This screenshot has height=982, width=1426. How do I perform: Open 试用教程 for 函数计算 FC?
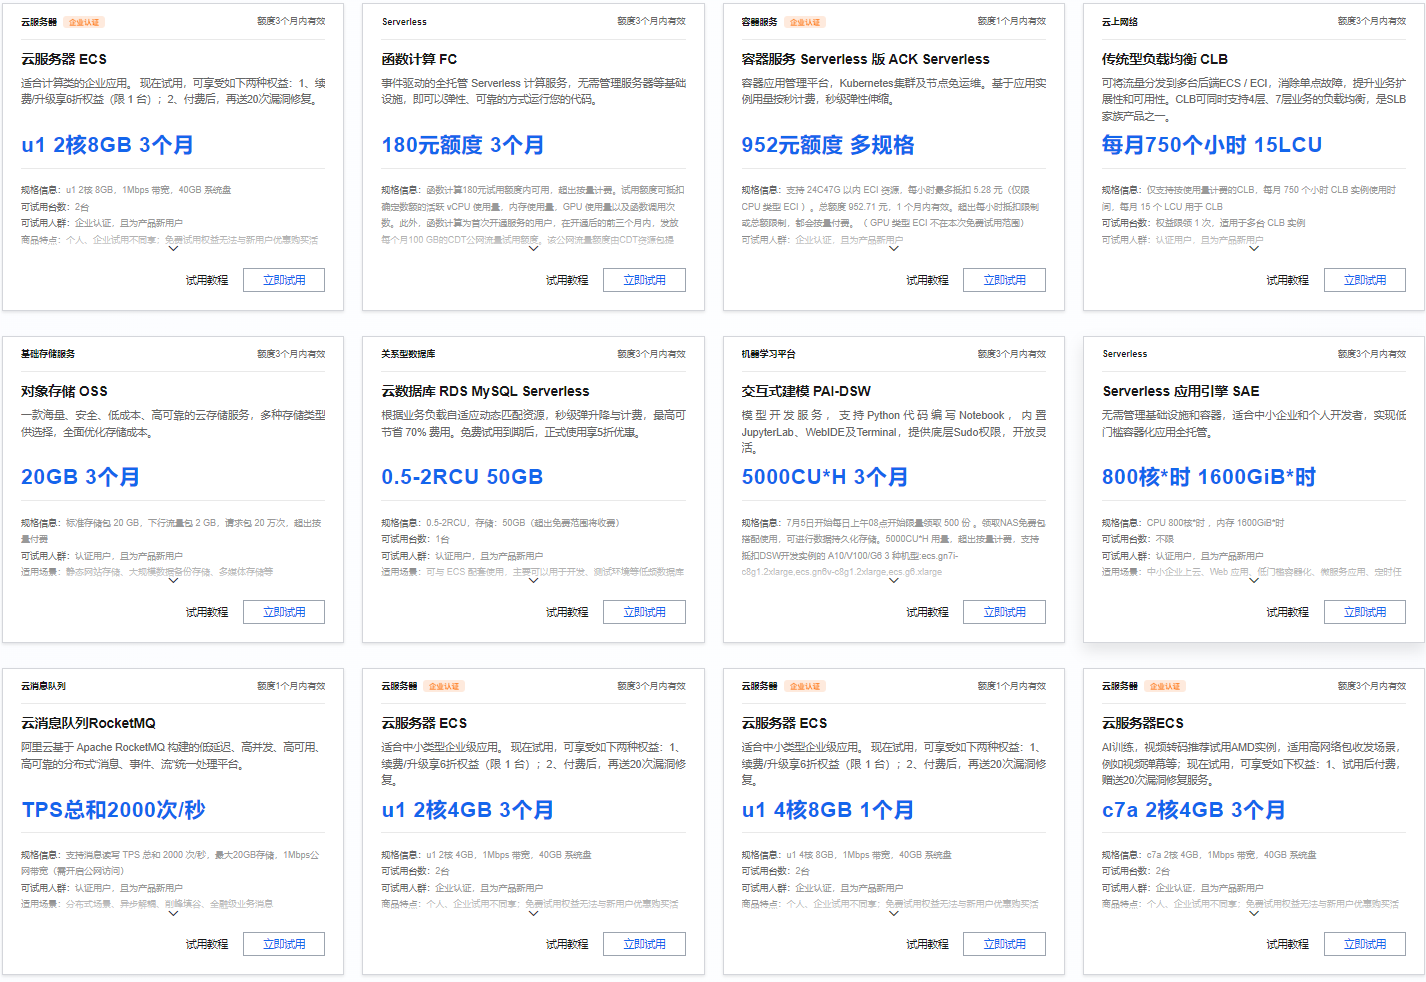tap(567, 280)
